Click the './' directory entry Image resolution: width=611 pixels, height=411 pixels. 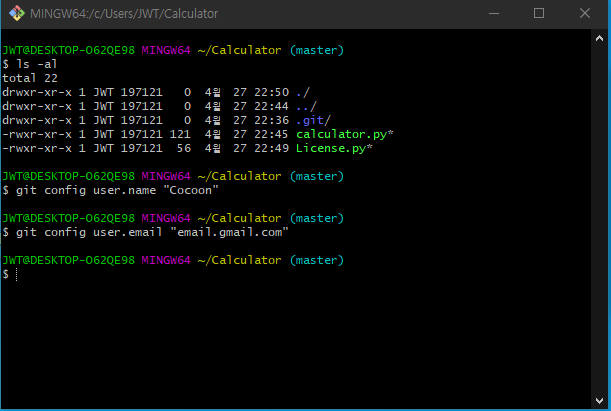[303, 92]
